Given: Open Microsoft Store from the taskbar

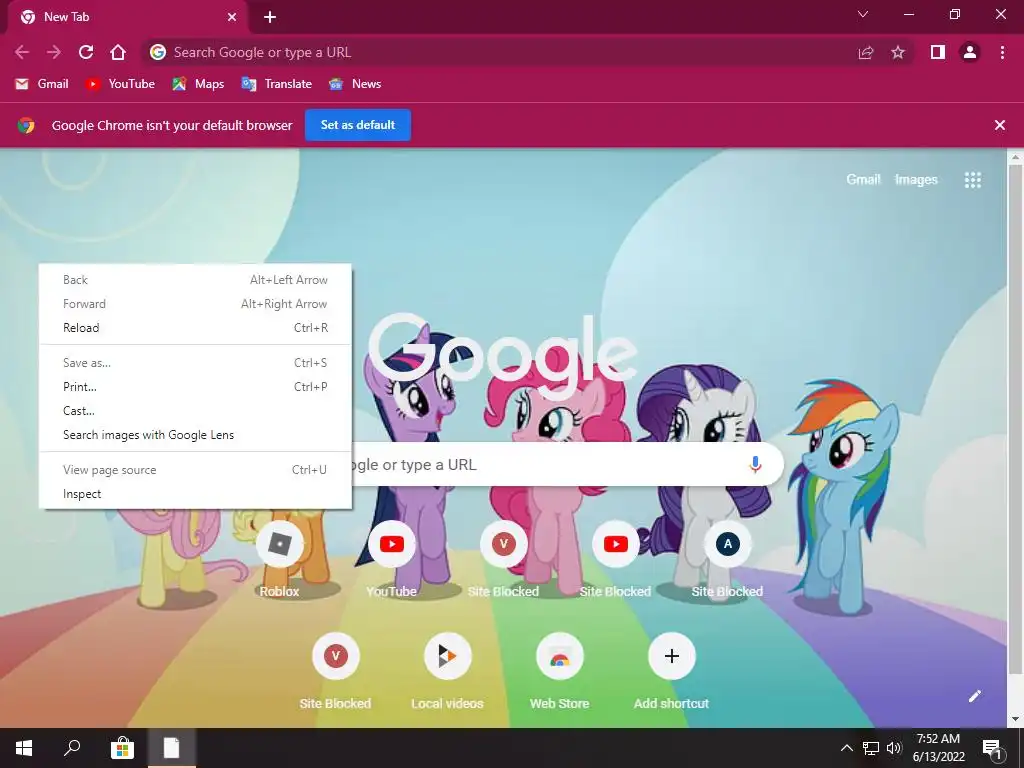Looking at the screenshot, I should (122, 748).
